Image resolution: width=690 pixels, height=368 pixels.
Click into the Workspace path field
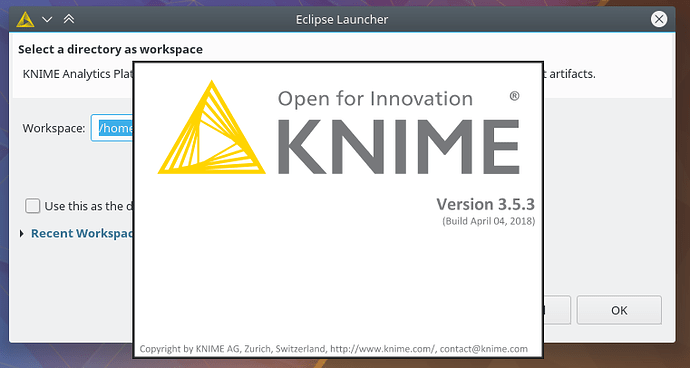coord(112,128)
